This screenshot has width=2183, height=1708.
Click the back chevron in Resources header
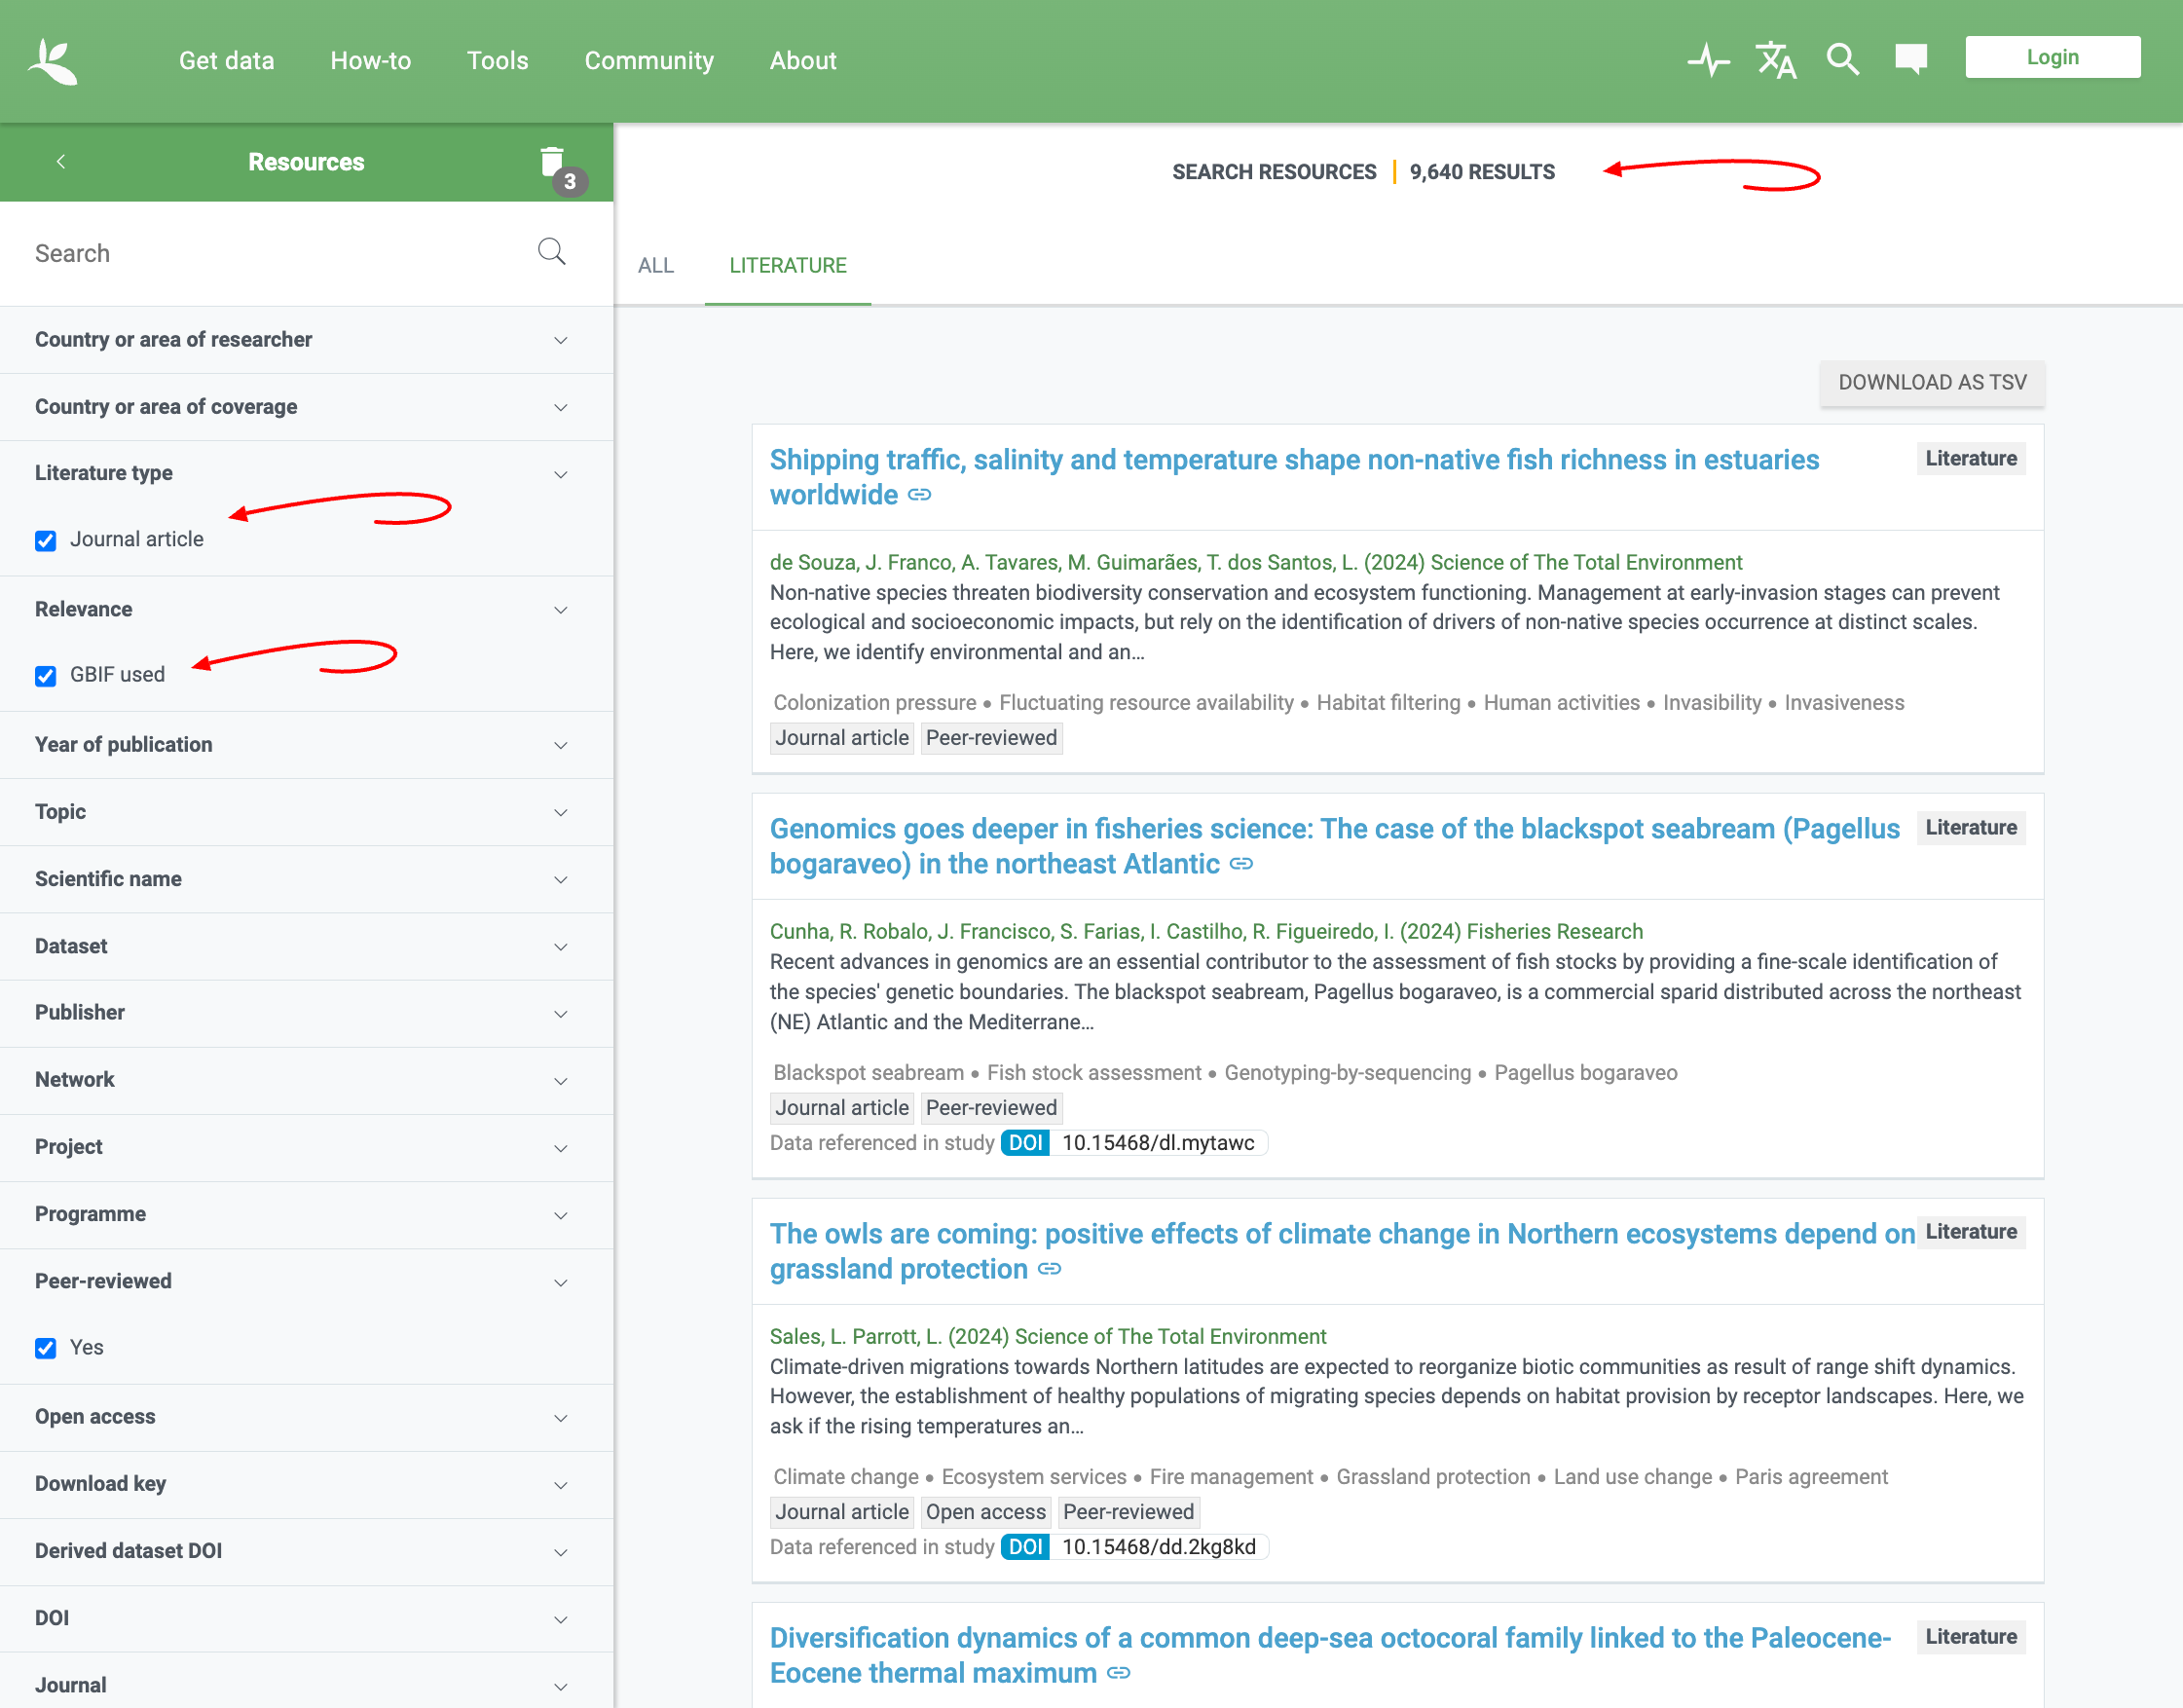[61, 161]
